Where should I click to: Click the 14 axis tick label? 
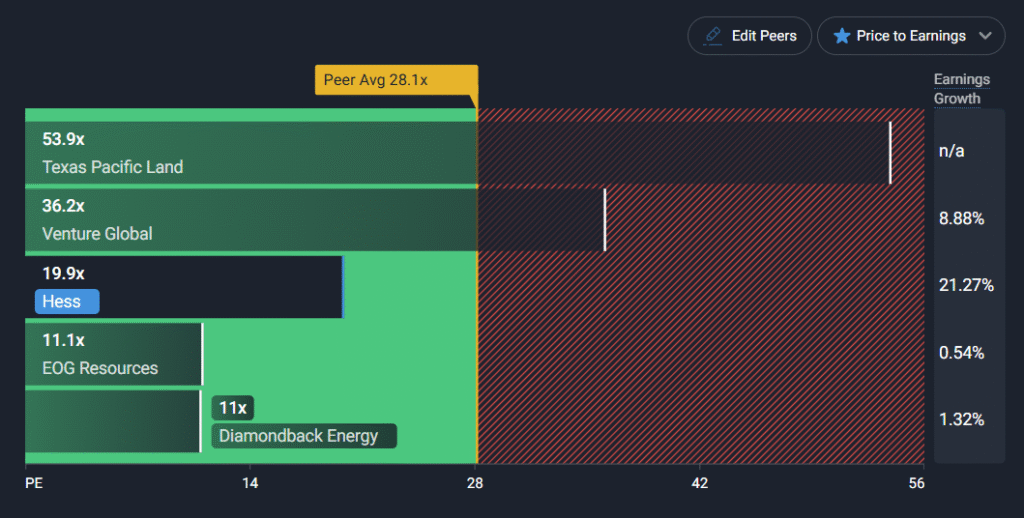(250, 483)
